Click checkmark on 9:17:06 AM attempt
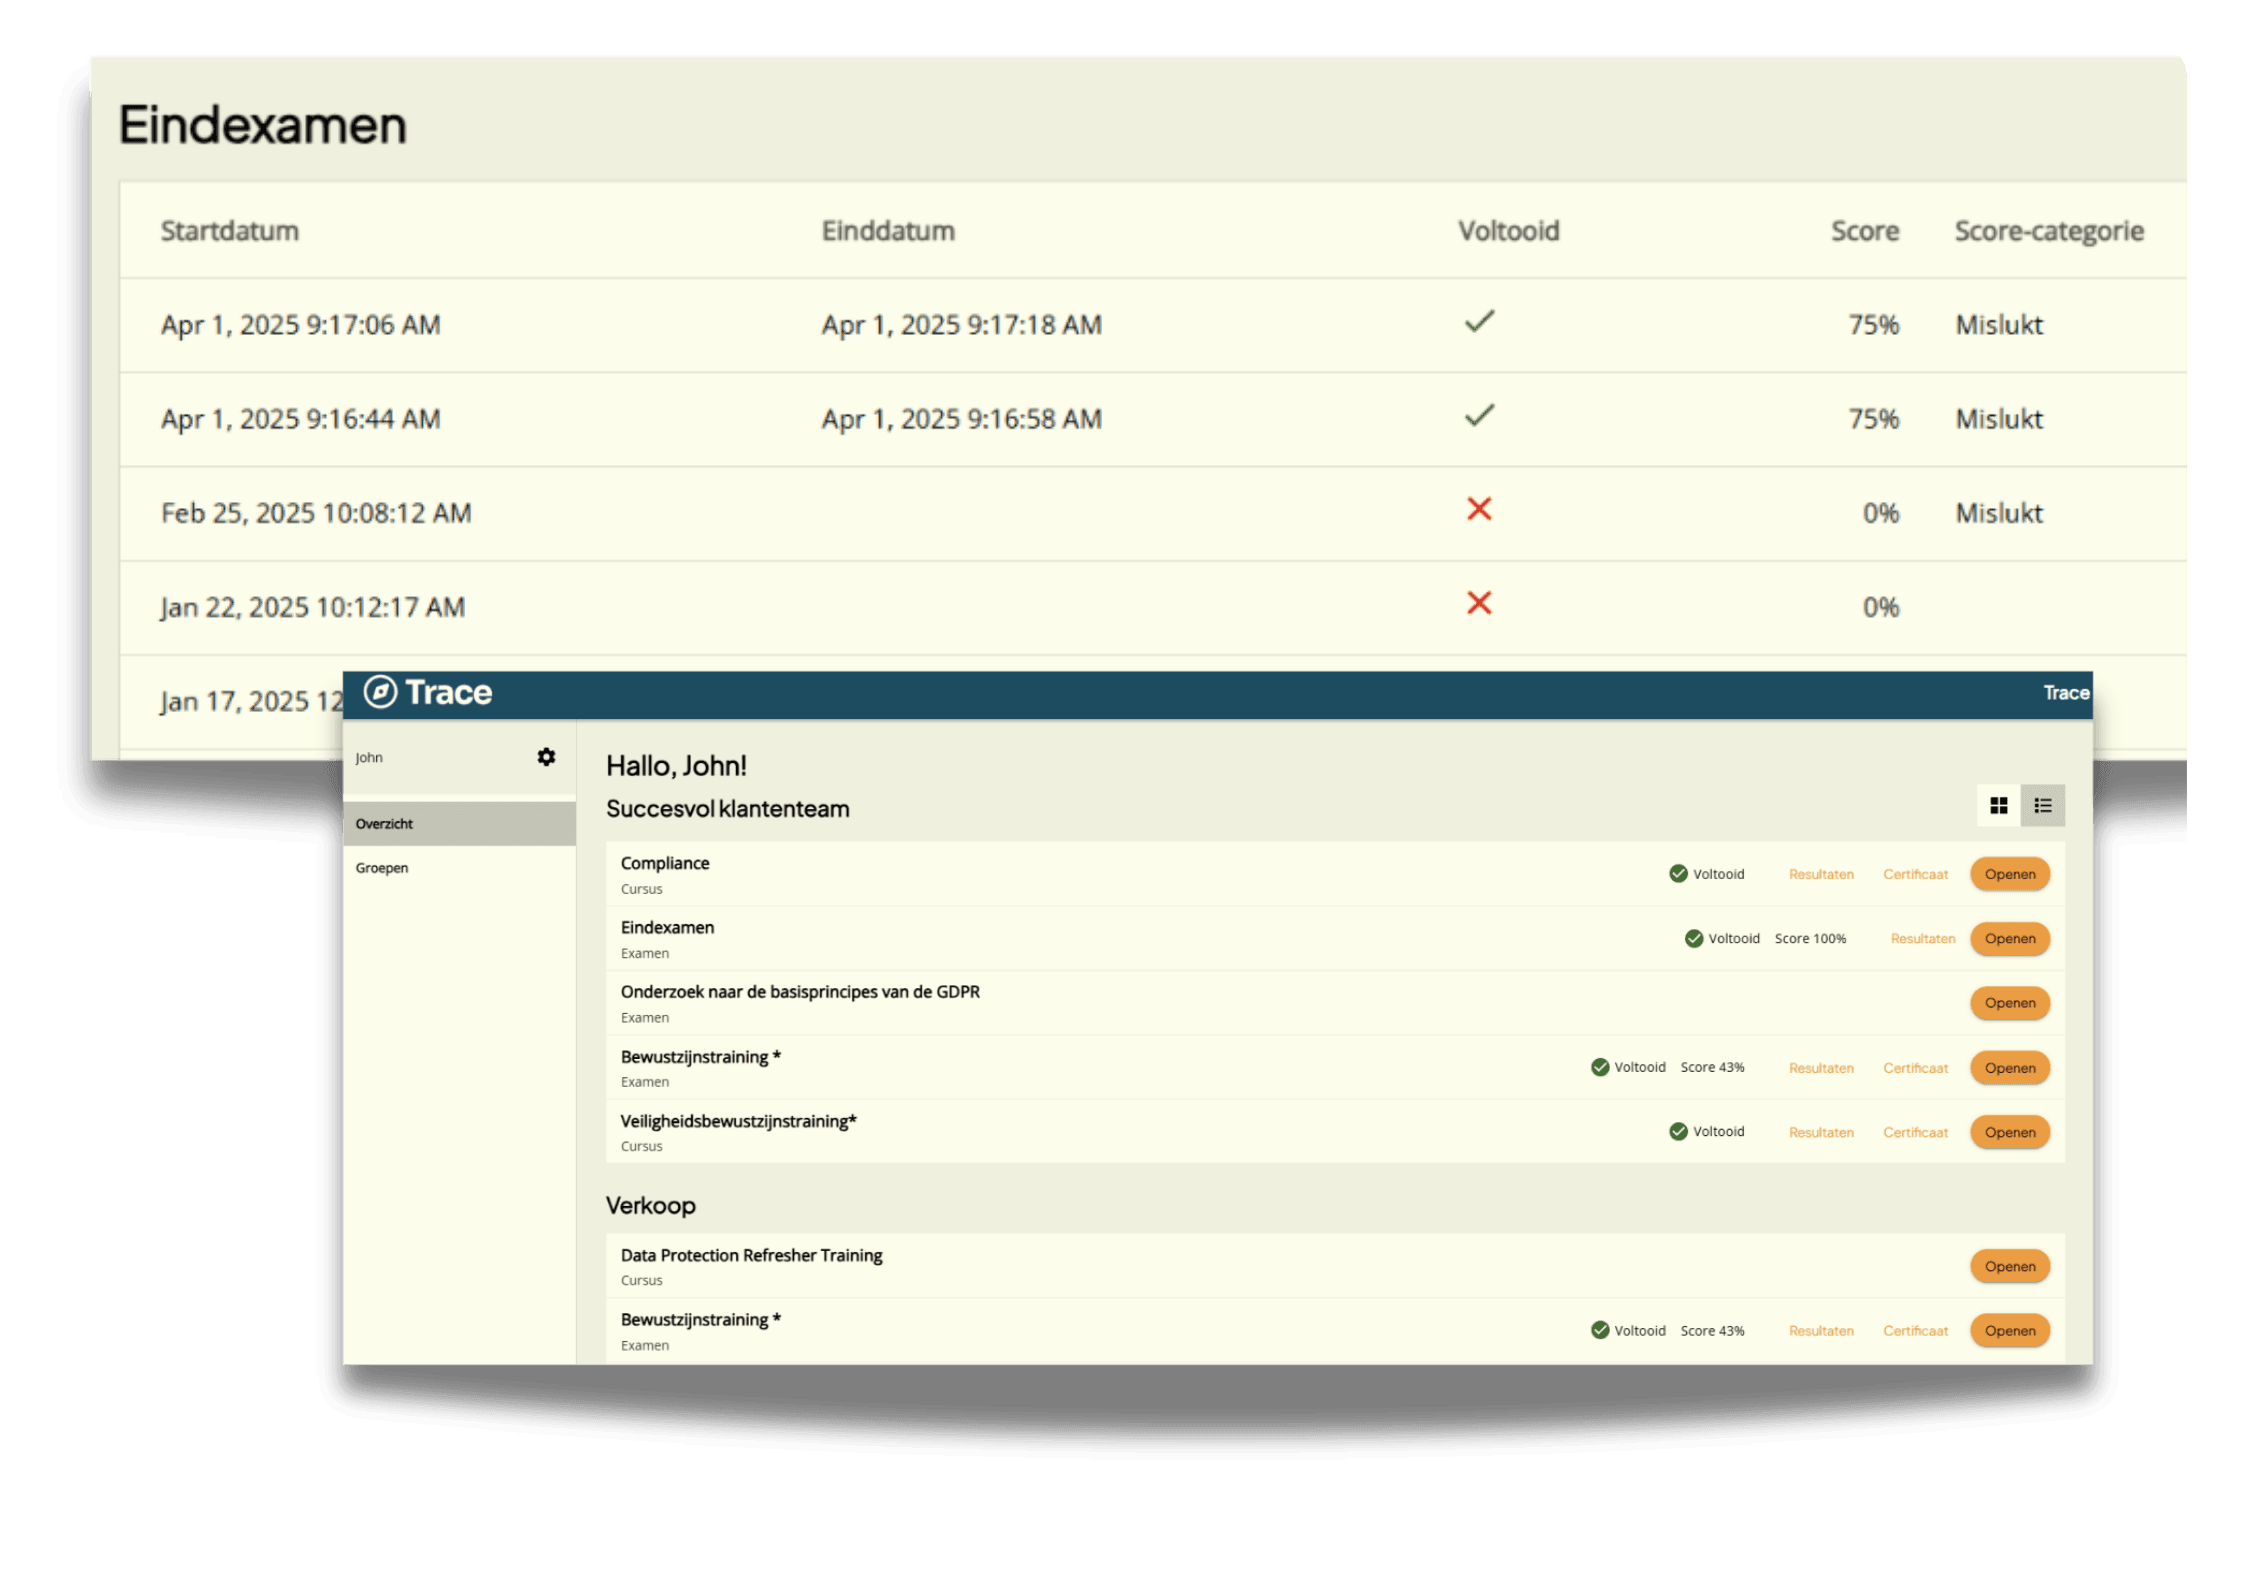The width and height of the screenshot is (2245, 1587). (x=1479, y=322)
